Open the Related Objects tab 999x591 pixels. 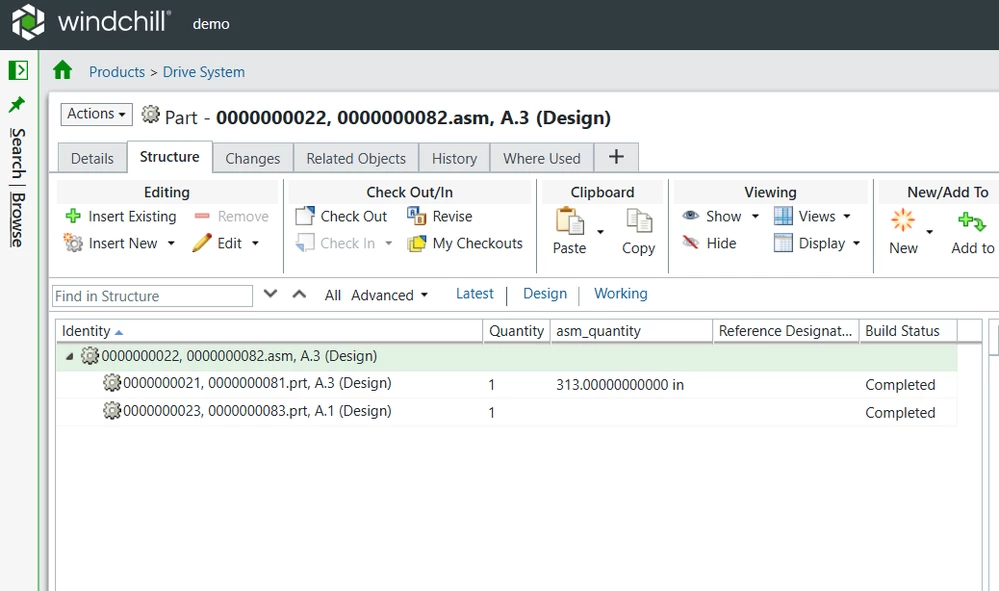point(356,159)
